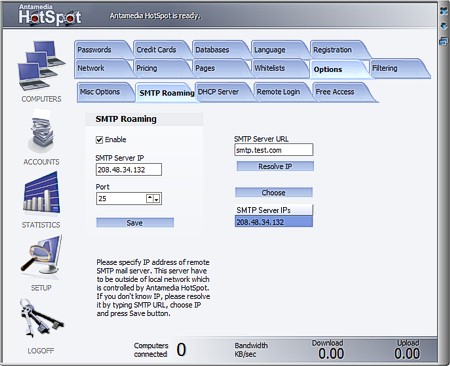
Task: Click the Choose button
Action: coord(274,192)
